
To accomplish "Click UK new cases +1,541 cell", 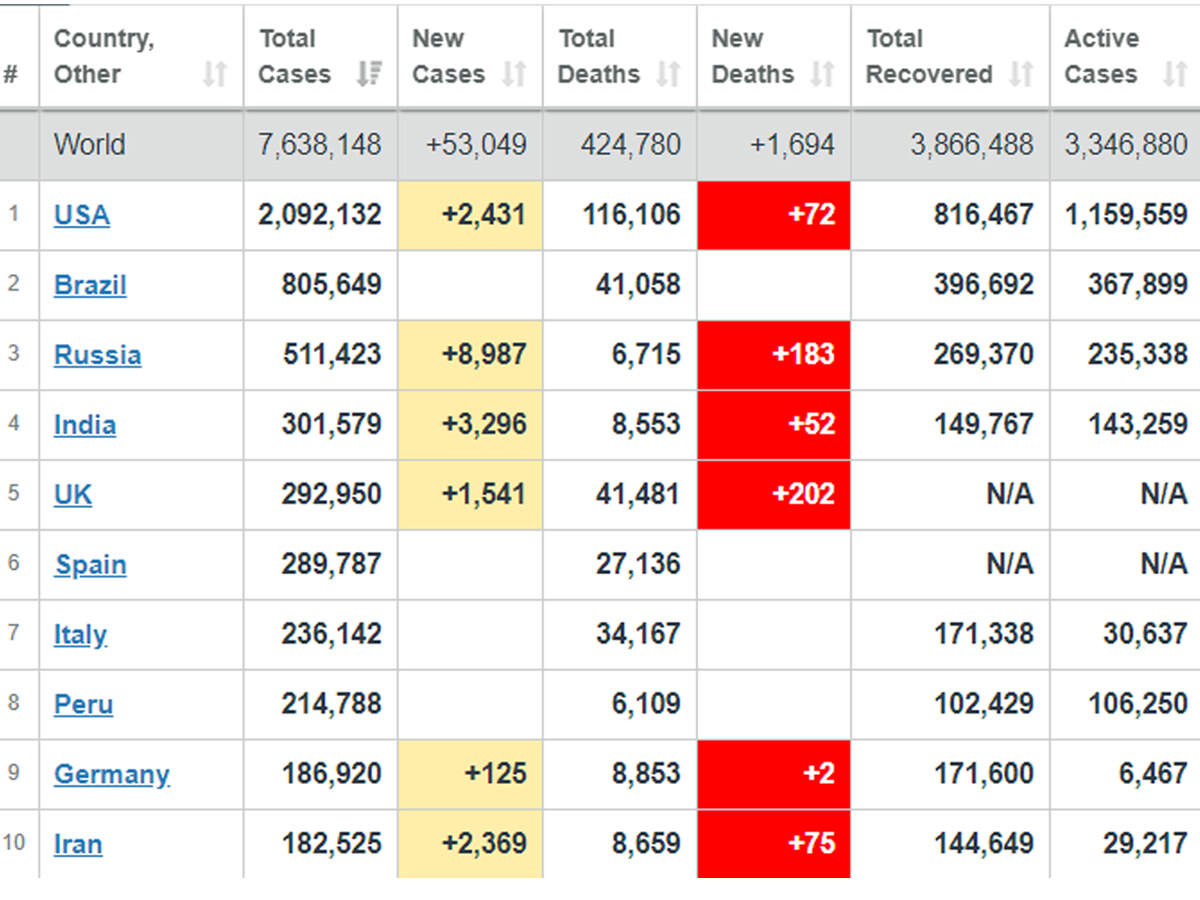I will coord(471,495).
